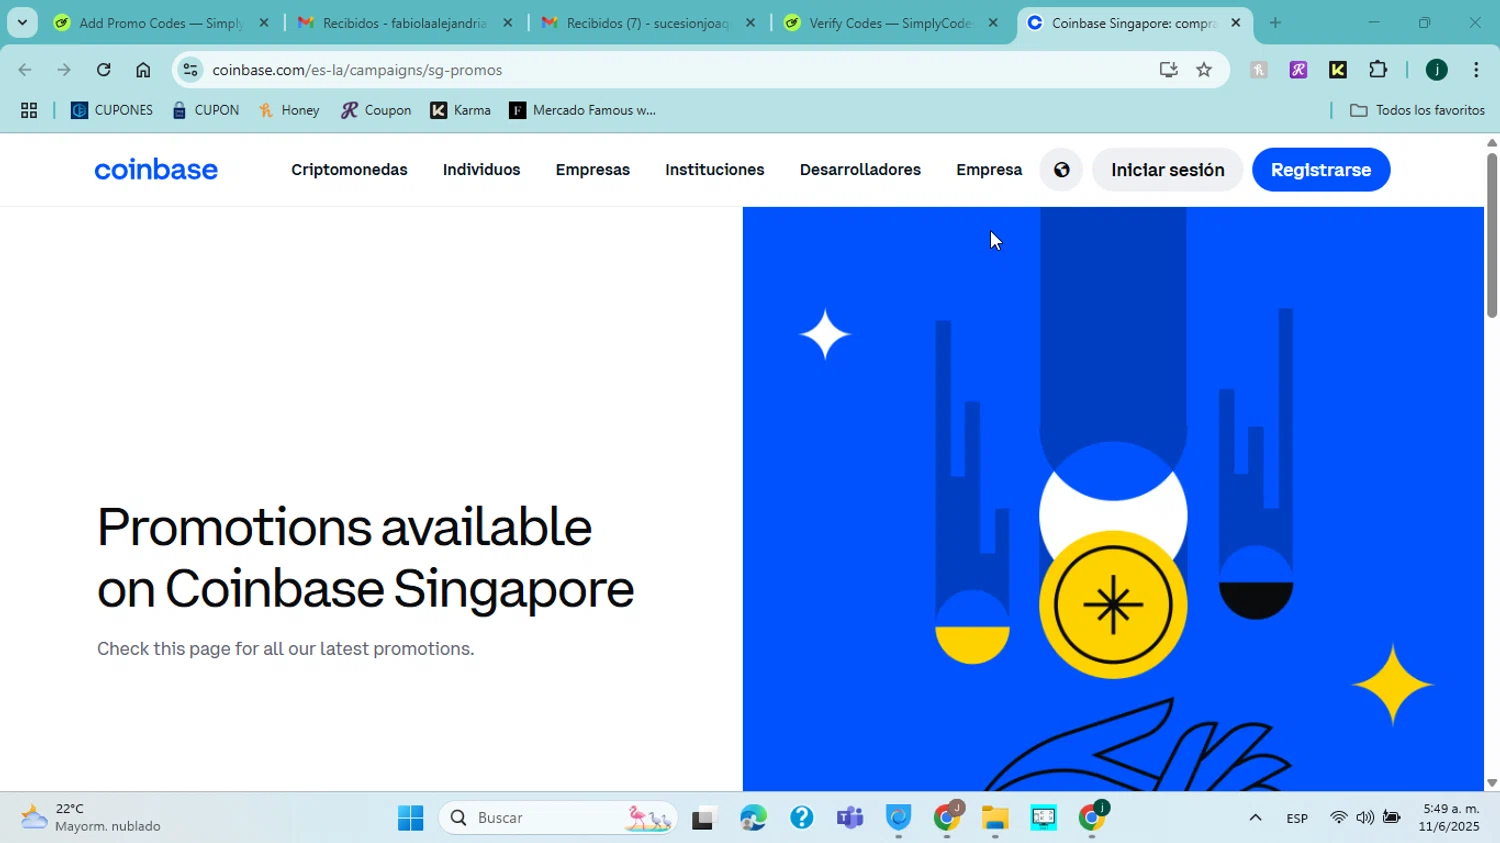This screenshot has width=1500, height=843.
Task: Open the Snipping Tool taskbar icon
Action: pyautogui.click(x=1043, y=818)
